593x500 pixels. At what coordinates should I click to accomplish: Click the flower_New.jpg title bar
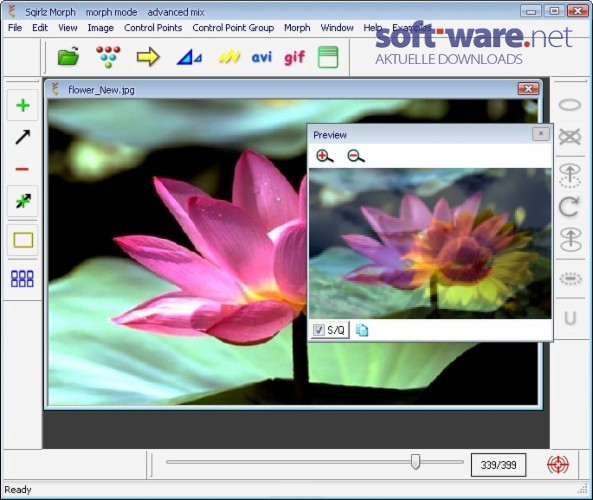(x=292, y=90)
